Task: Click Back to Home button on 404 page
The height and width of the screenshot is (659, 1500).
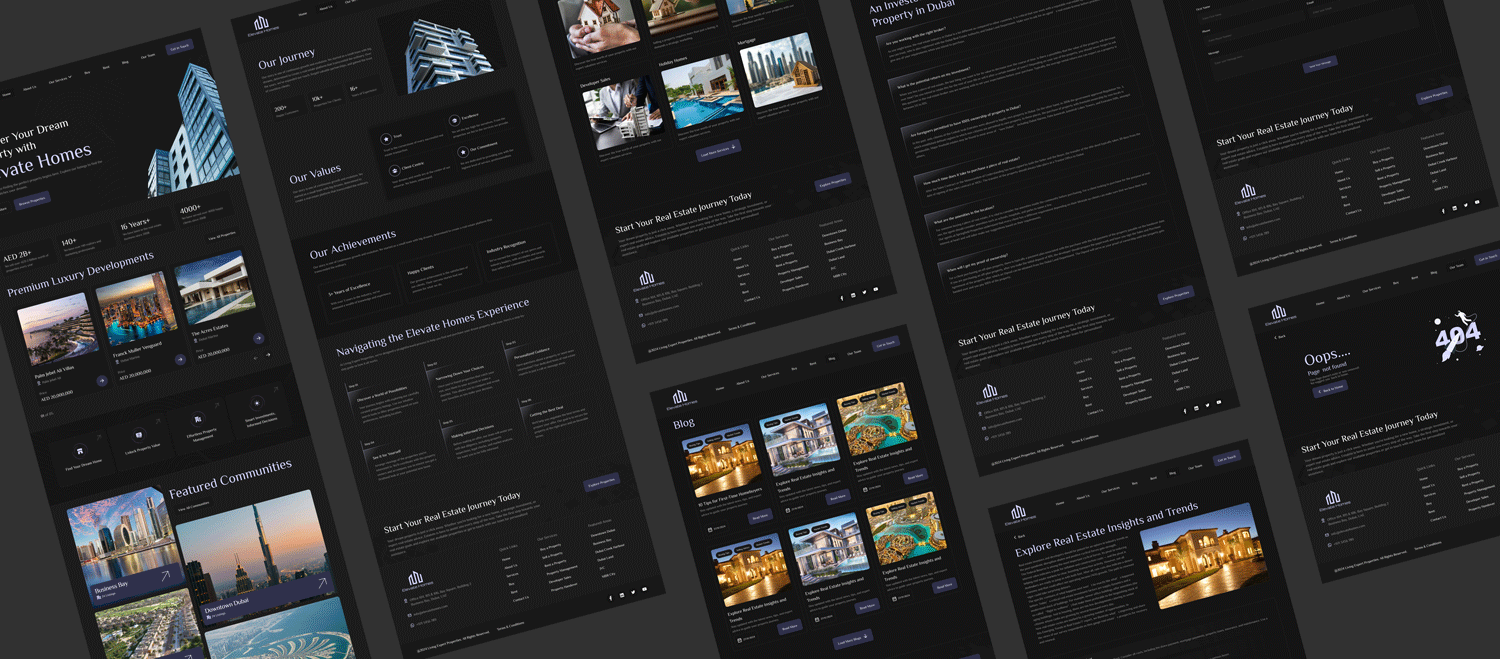Action: (1330, 390)
